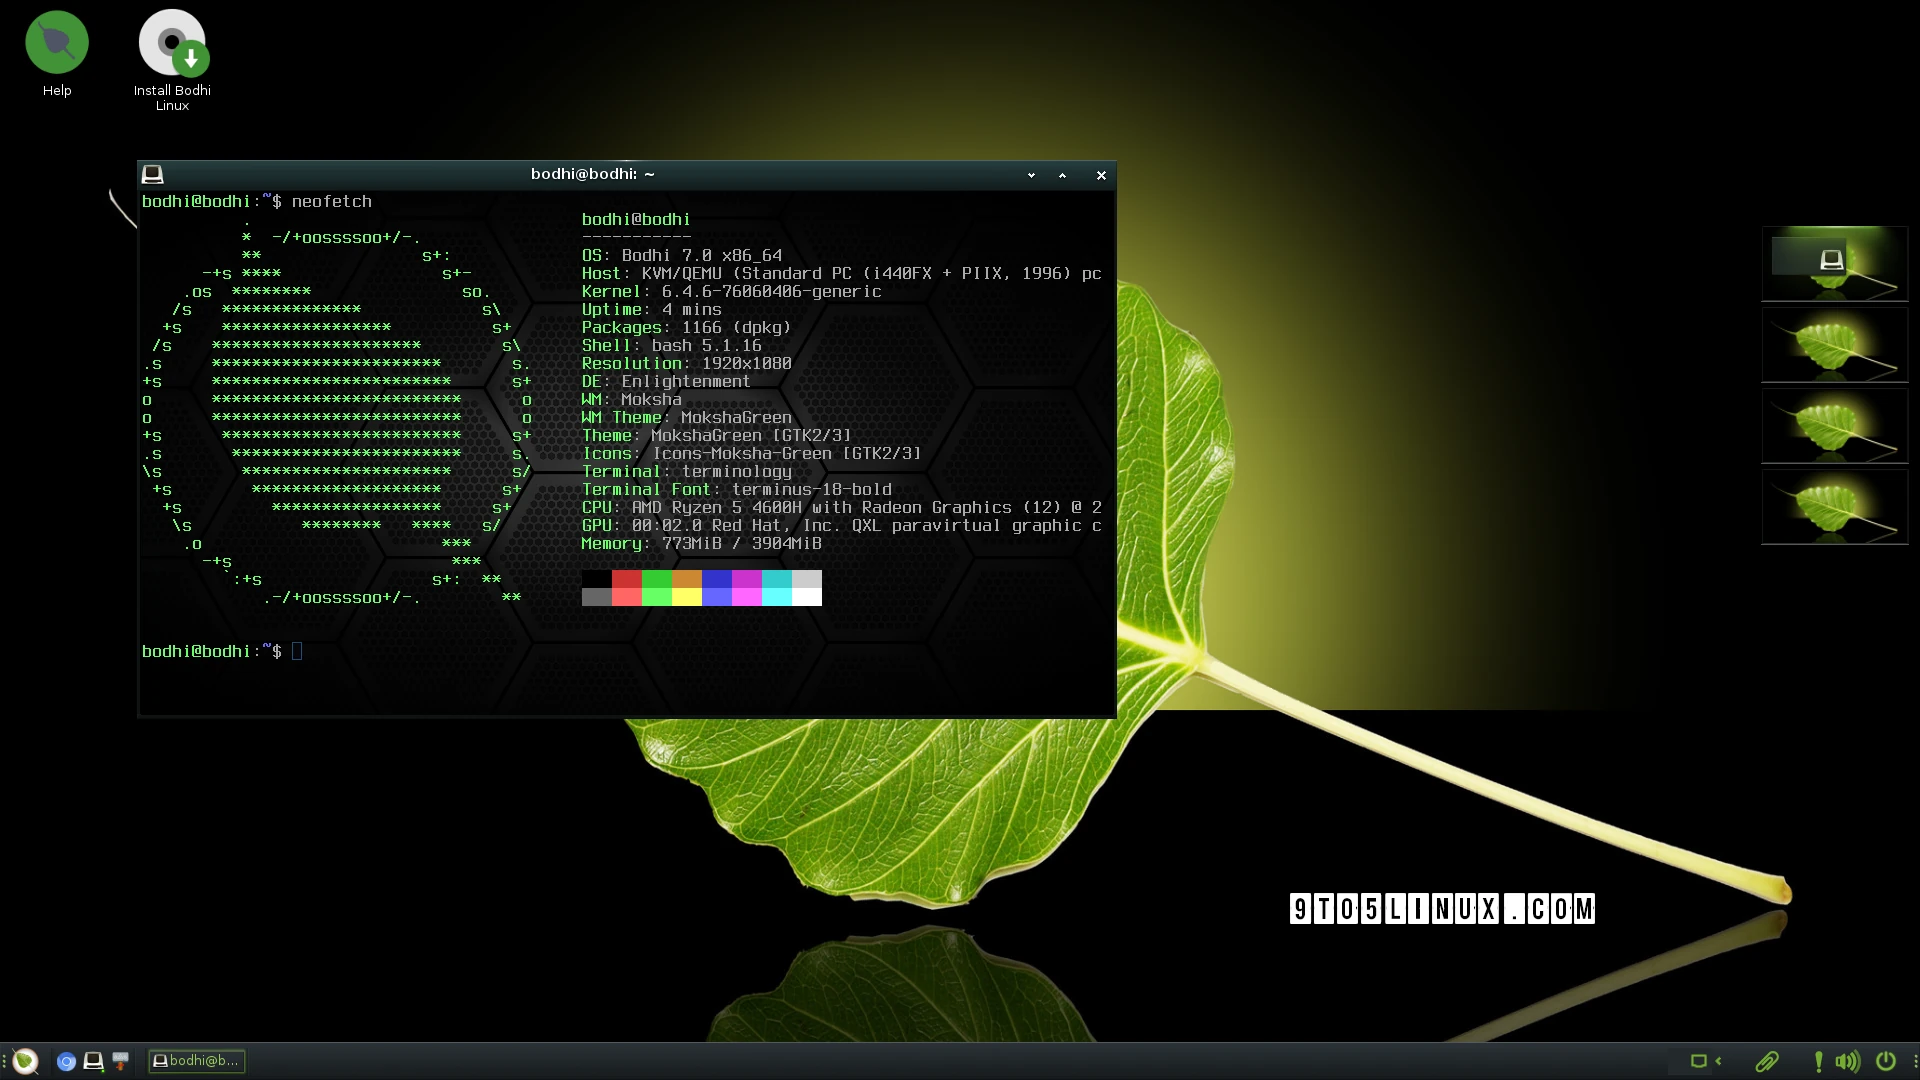1920x1080 pixels.
Task: Open Help from the desktop
Action: 56,42
